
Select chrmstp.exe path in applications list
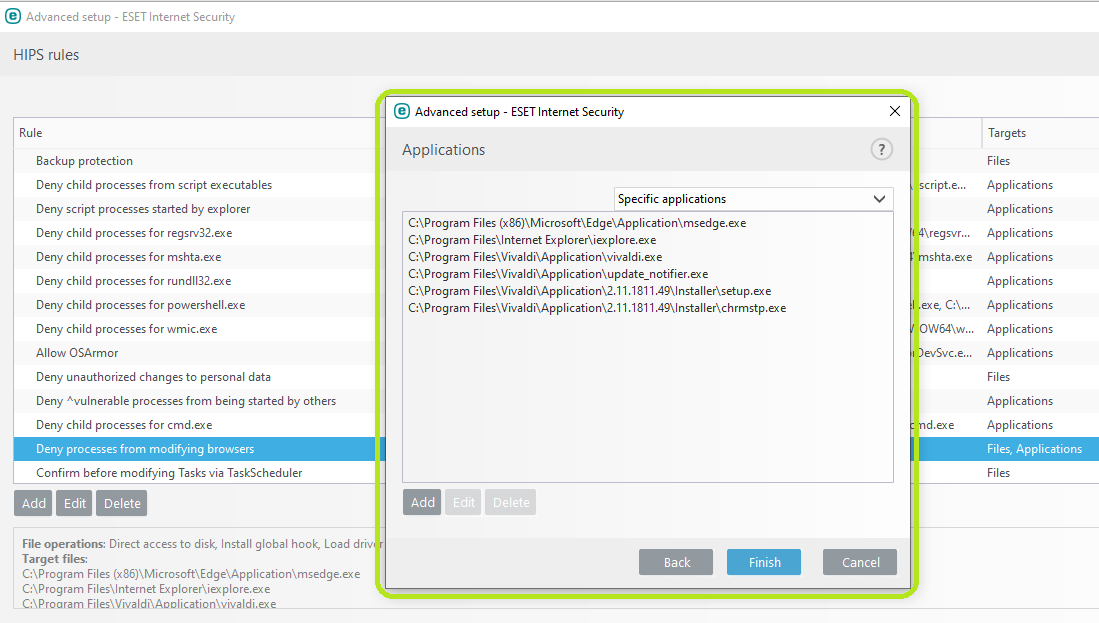[597, 308]
